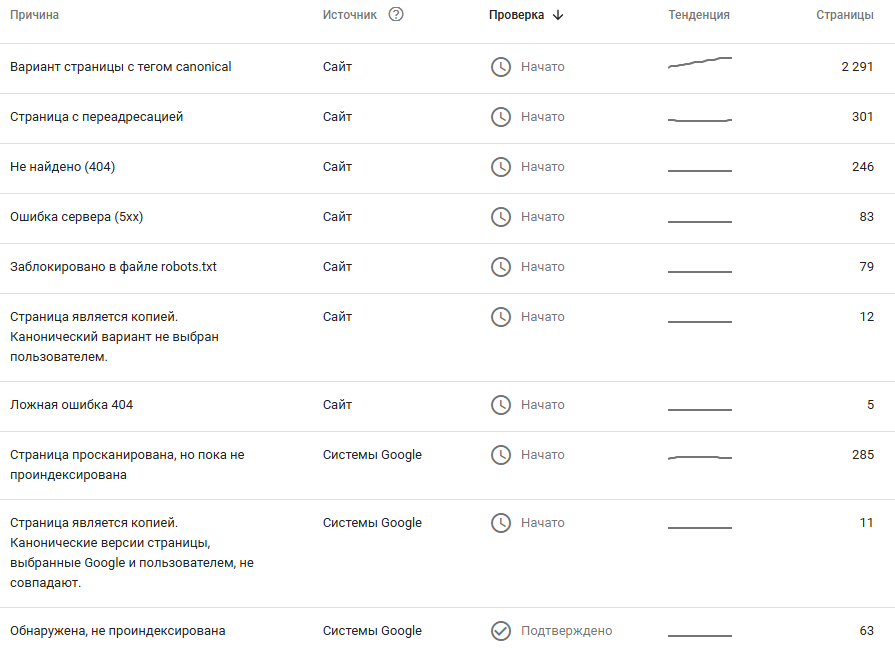Screen dimensions: 895x648
Task: Click clock icon in Ложная ошибка 404 row
Action: pos(500,405)
